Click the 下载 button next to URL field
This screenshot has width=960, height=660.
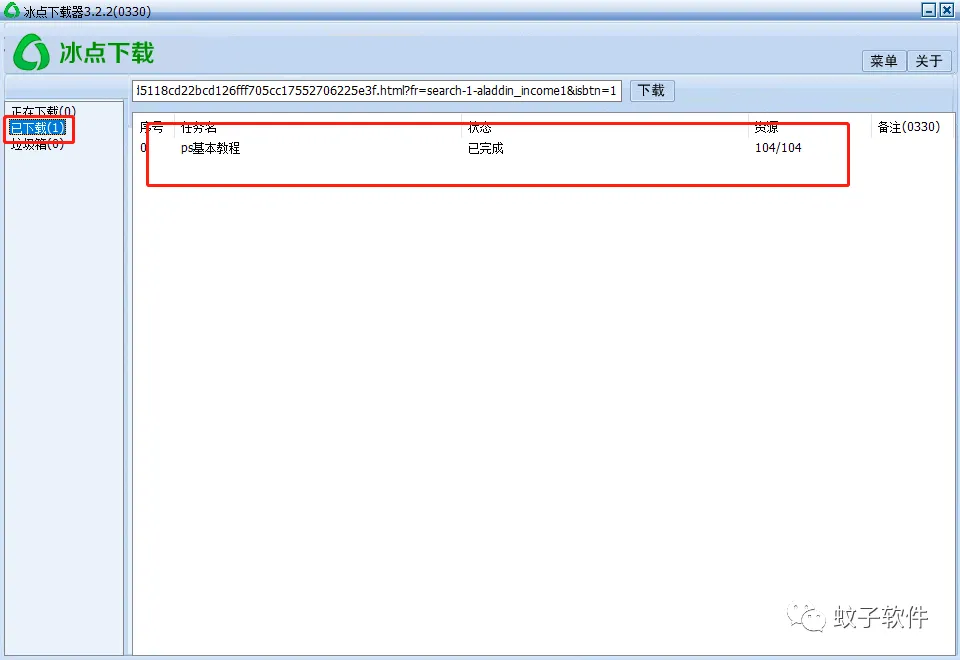click(x=651, y=91)
